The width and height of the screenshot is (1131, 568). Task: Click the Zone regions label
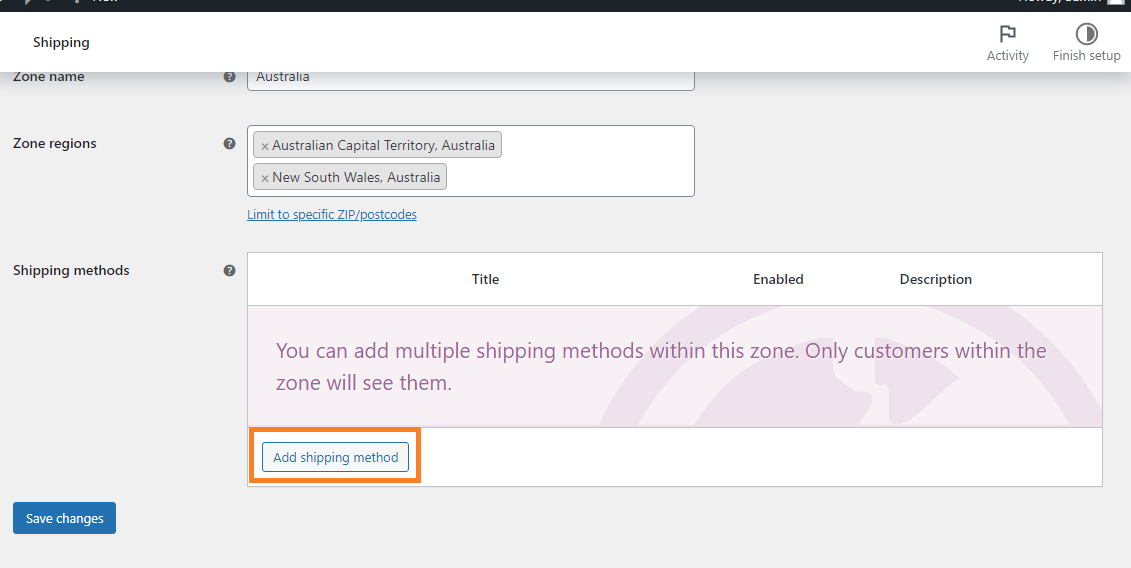(x=55, y=144)
